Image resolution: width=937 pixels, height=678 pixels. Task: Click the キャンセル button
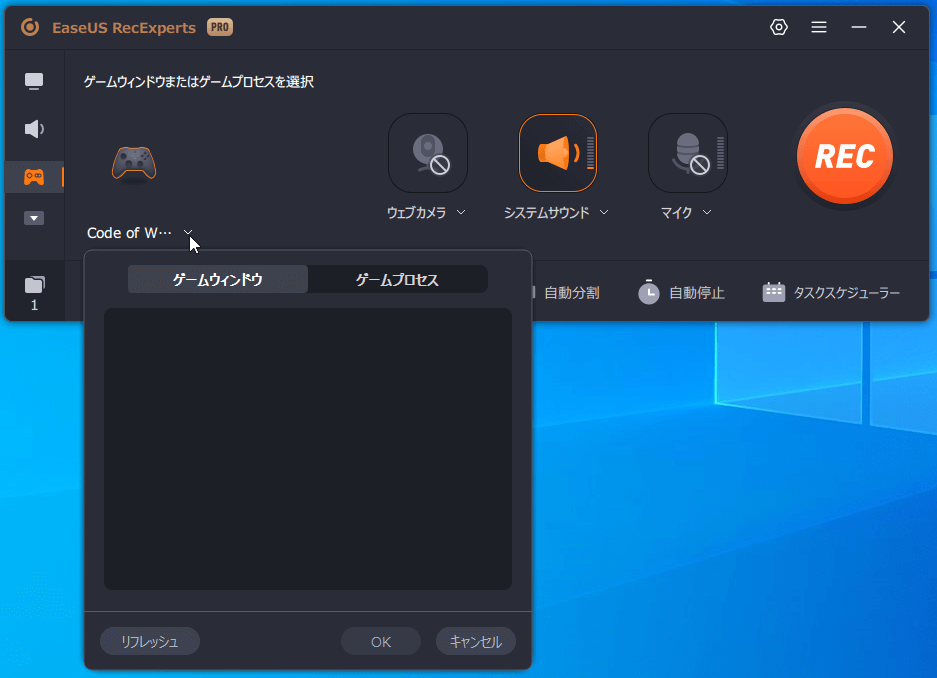(x=475, y=642)
